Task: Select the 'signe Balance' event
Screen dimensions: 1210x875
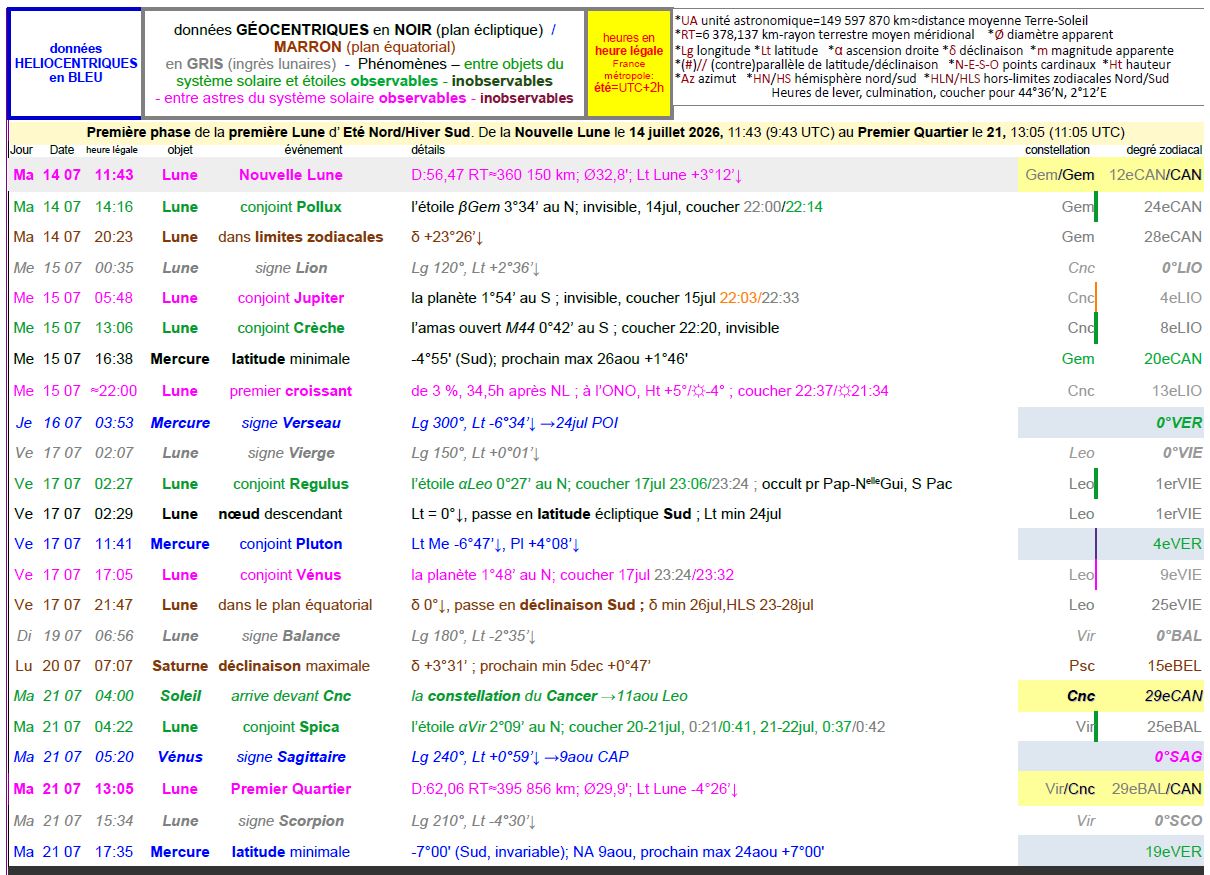Action: pyautogui.click(x=290, y=636)
